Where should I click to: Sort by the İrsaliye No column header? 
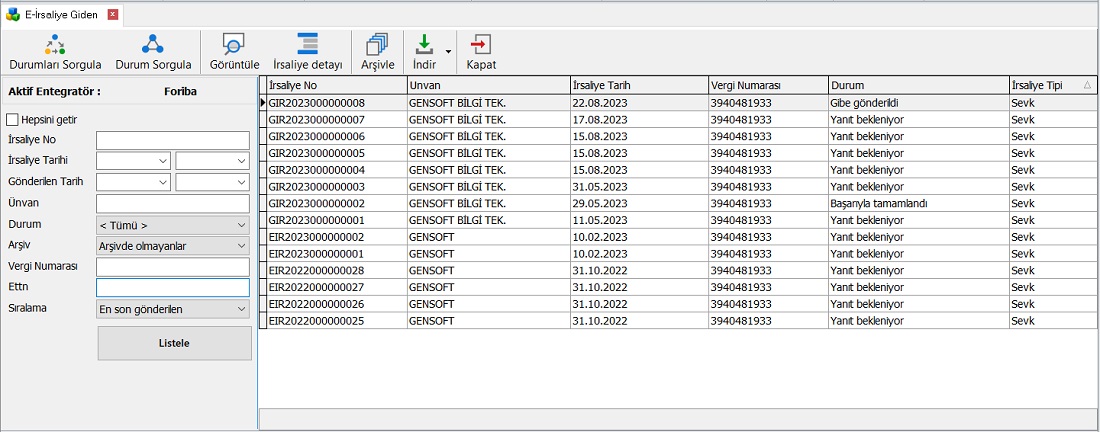(337, 85)
